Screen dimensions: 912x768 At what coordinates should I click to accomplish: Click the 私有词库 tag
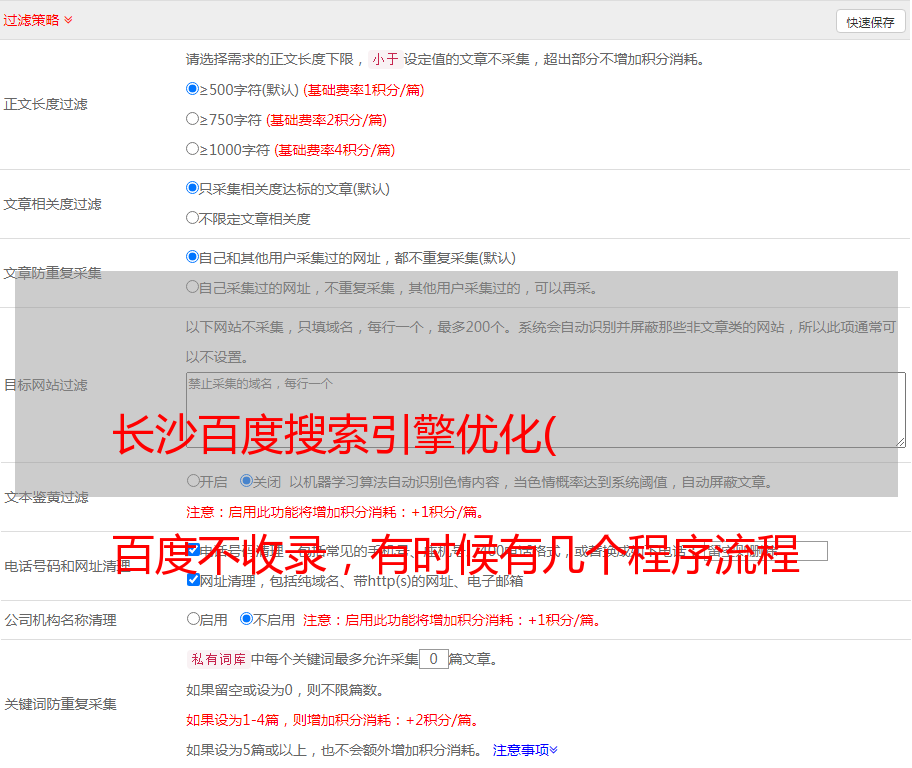[x=219, y=659]
